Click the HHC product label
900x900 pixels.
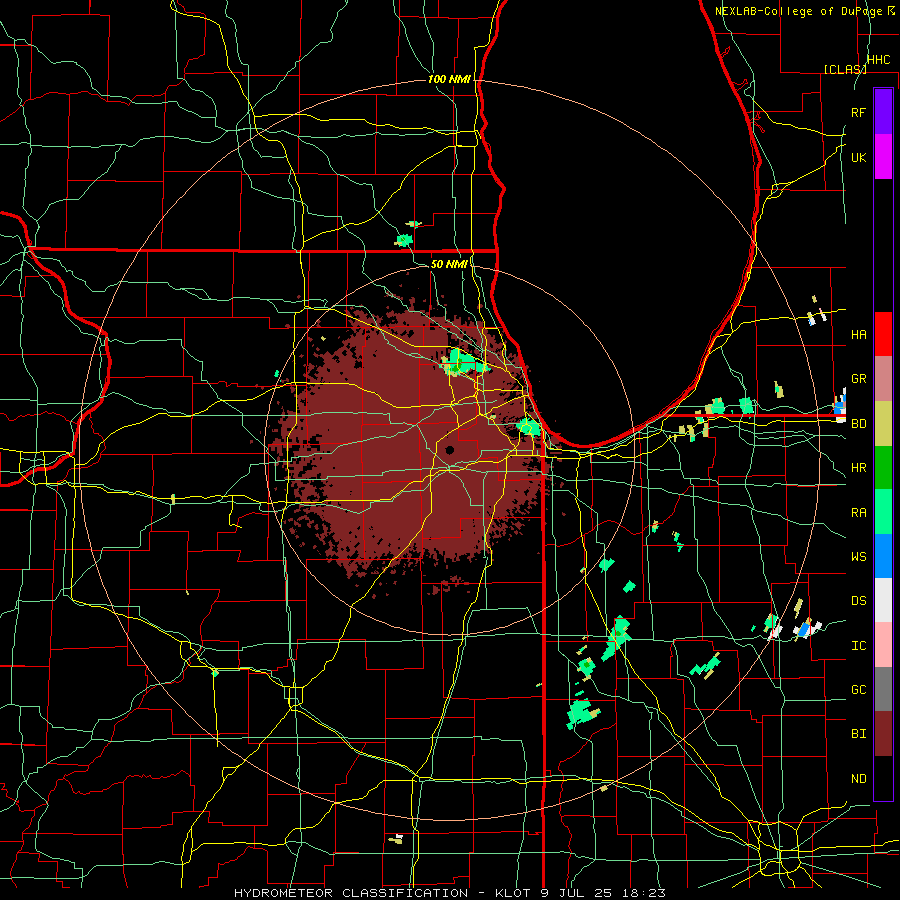click(878, 60)
